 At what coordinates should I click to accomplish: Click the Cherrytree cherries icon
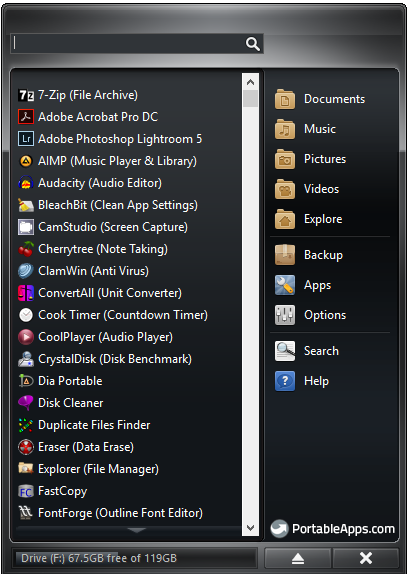coord(26,249)
